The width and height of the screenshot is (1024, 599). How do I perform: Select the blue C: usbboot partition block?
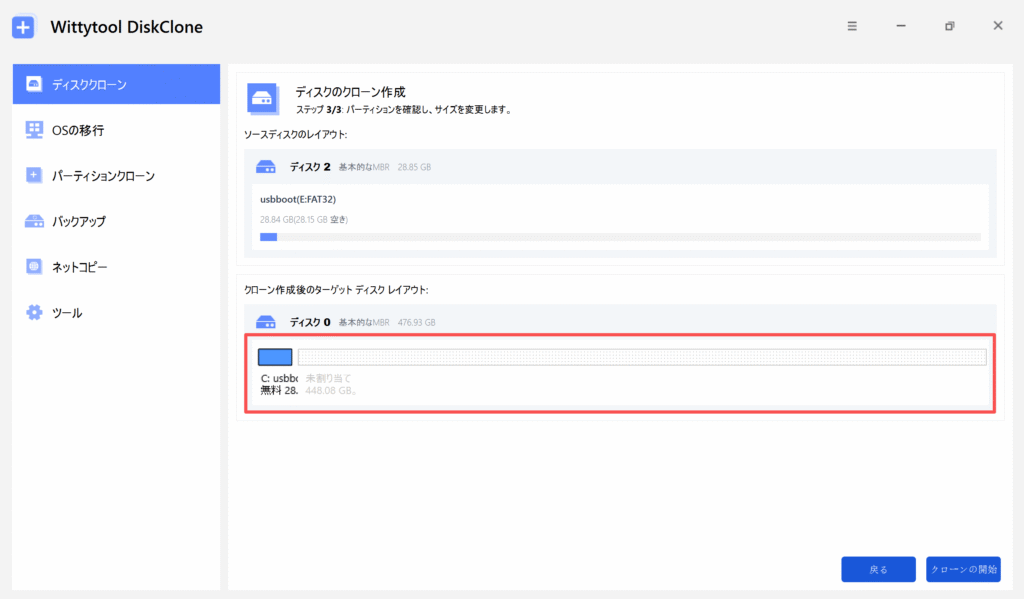pos(275,357)
